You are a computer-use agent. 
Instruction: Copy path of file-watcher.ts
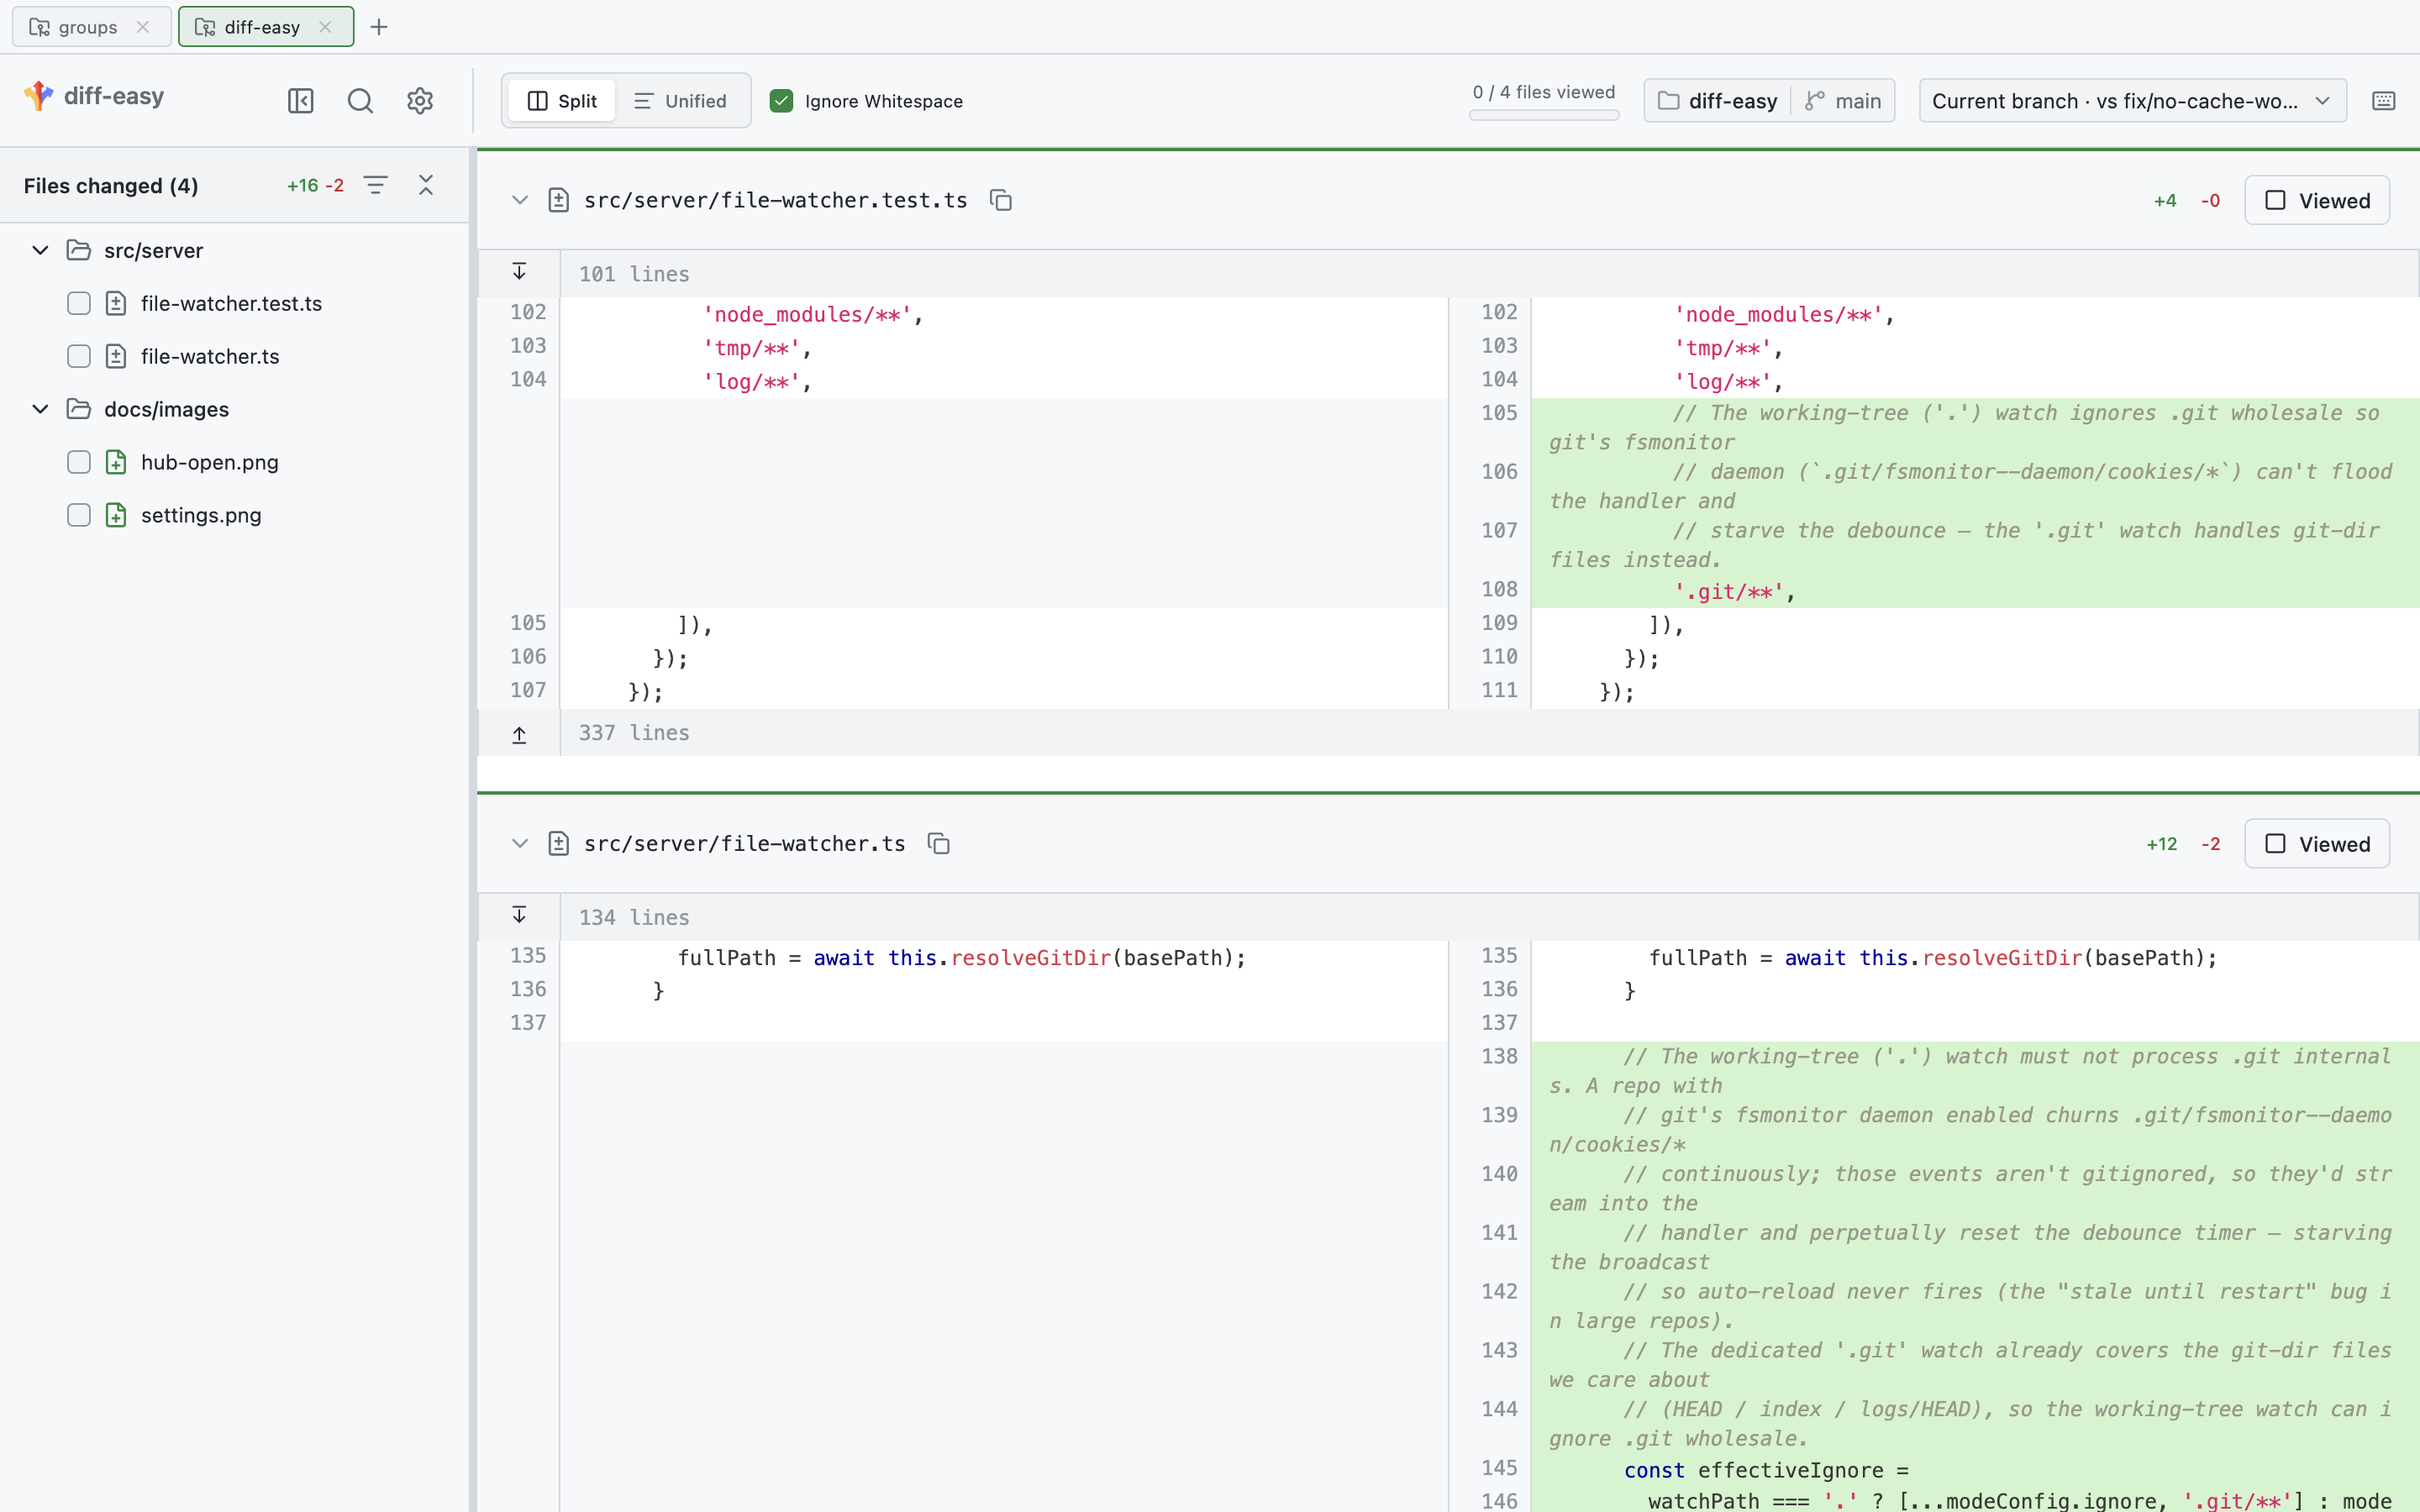pos(939,844)
